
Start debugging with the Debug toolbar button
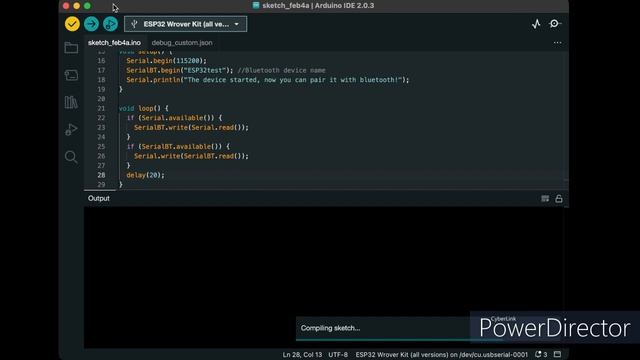pos(110,24)
